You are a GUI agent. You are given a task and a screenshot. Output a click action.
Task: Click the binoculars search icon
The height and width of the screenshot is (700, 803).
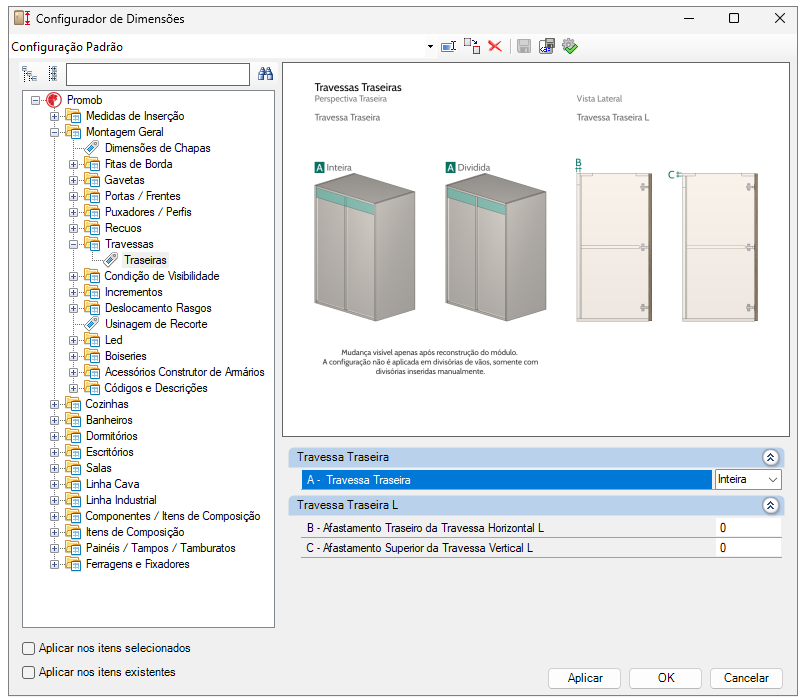[x=265, y=74]
